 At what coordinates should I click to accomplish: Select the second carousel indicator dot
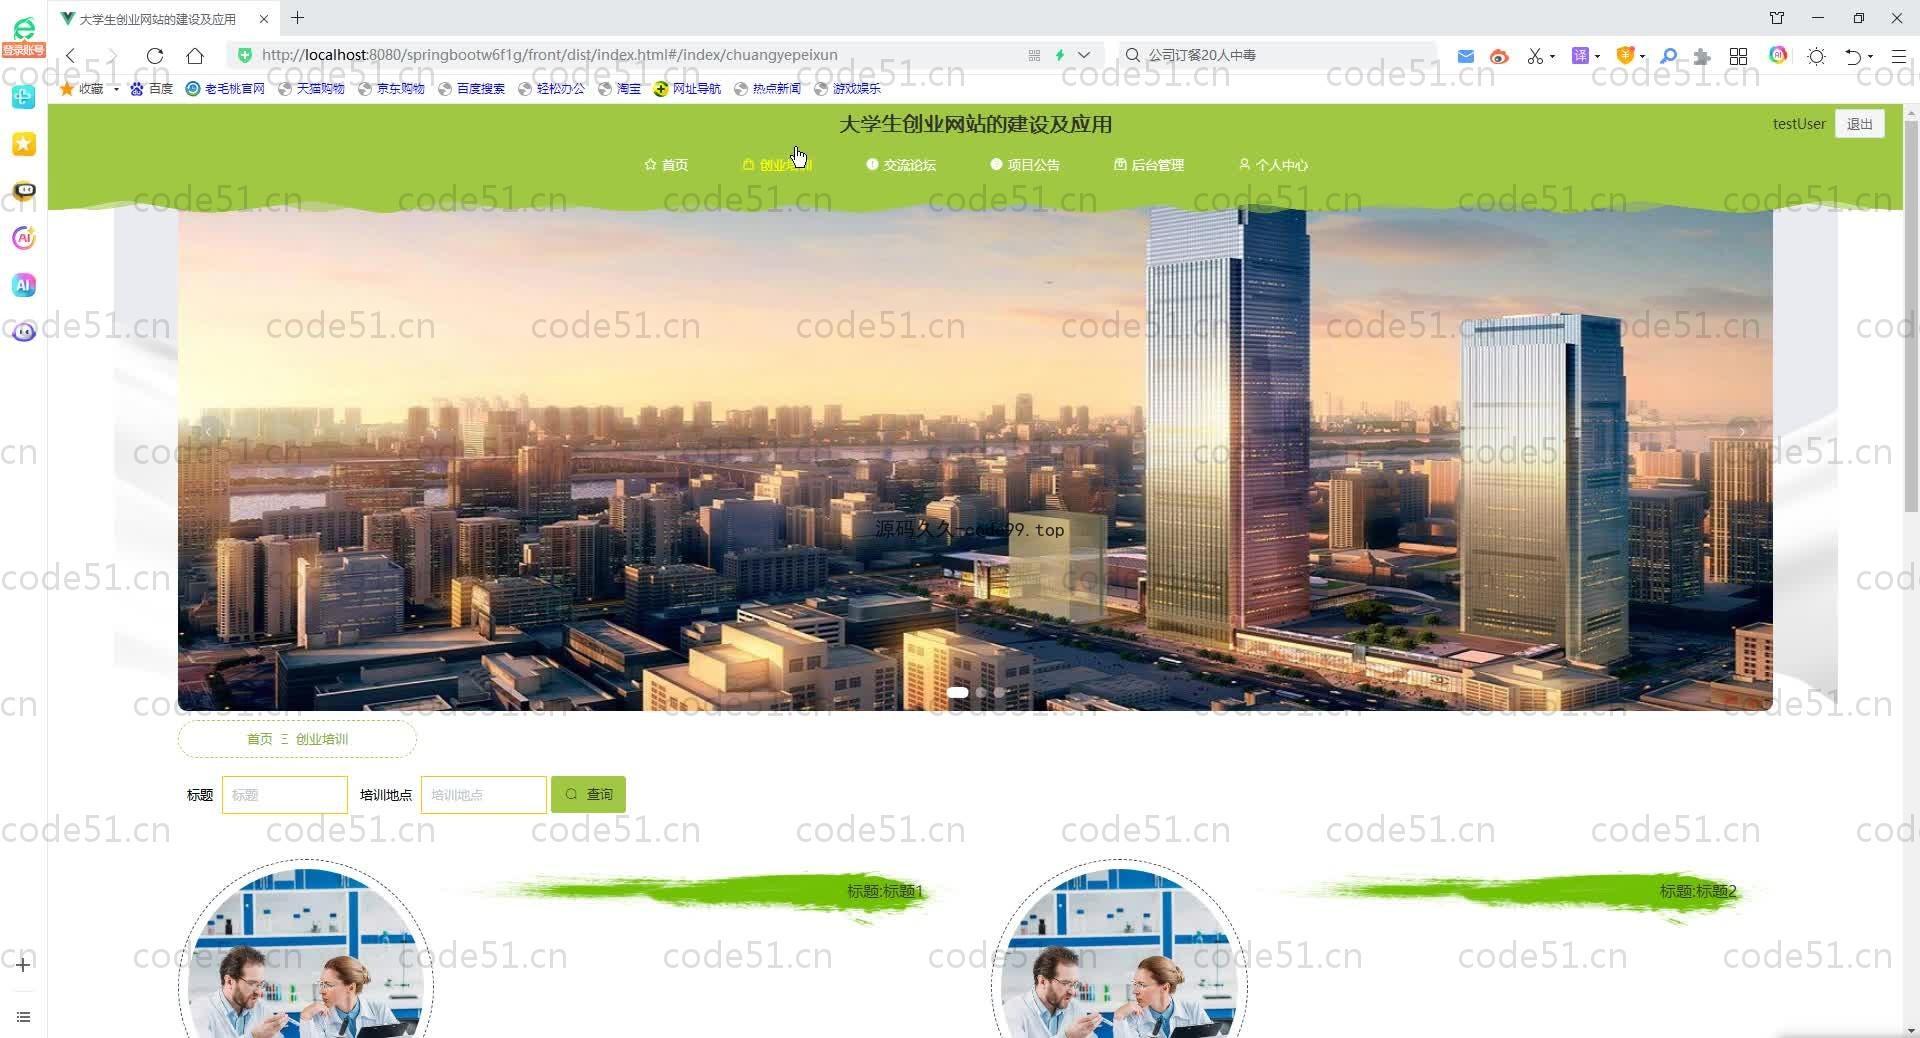tap(981, 692)
